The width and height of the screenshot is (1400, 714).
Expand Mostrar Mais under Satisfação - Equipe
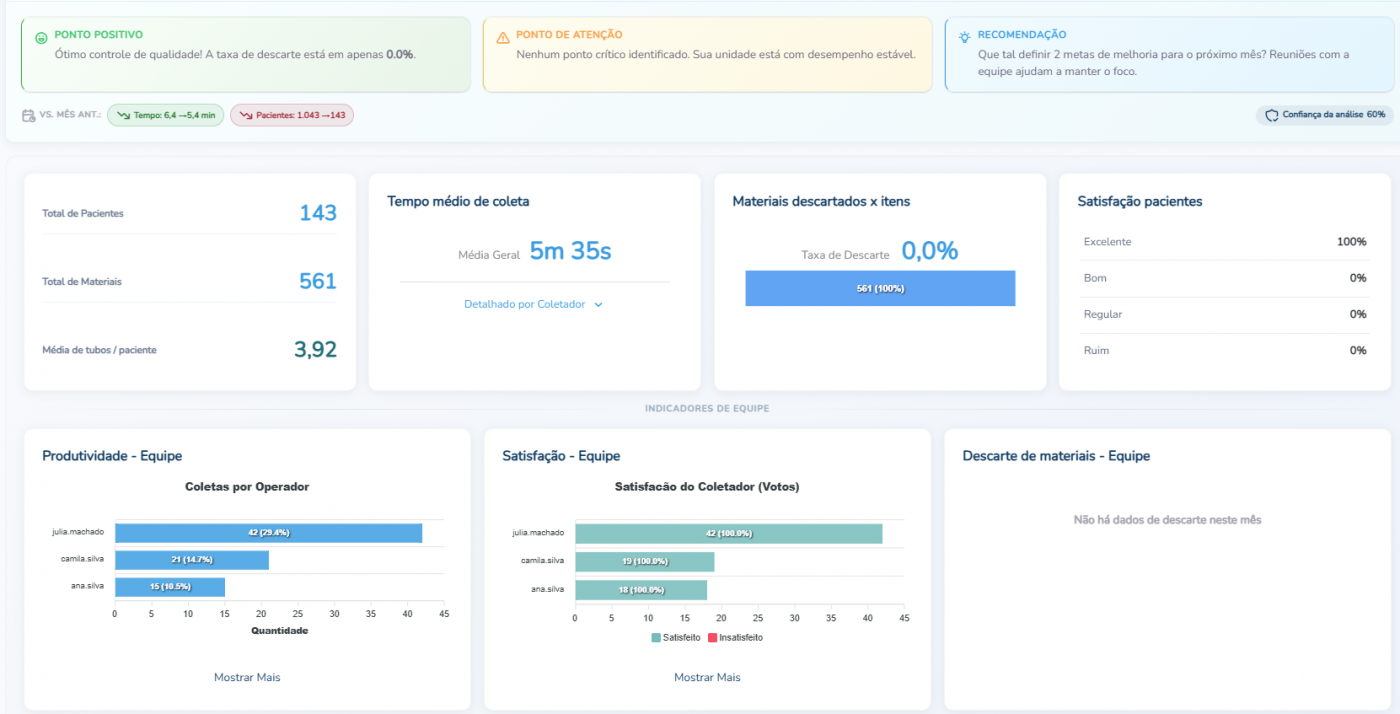coord(707,677)
